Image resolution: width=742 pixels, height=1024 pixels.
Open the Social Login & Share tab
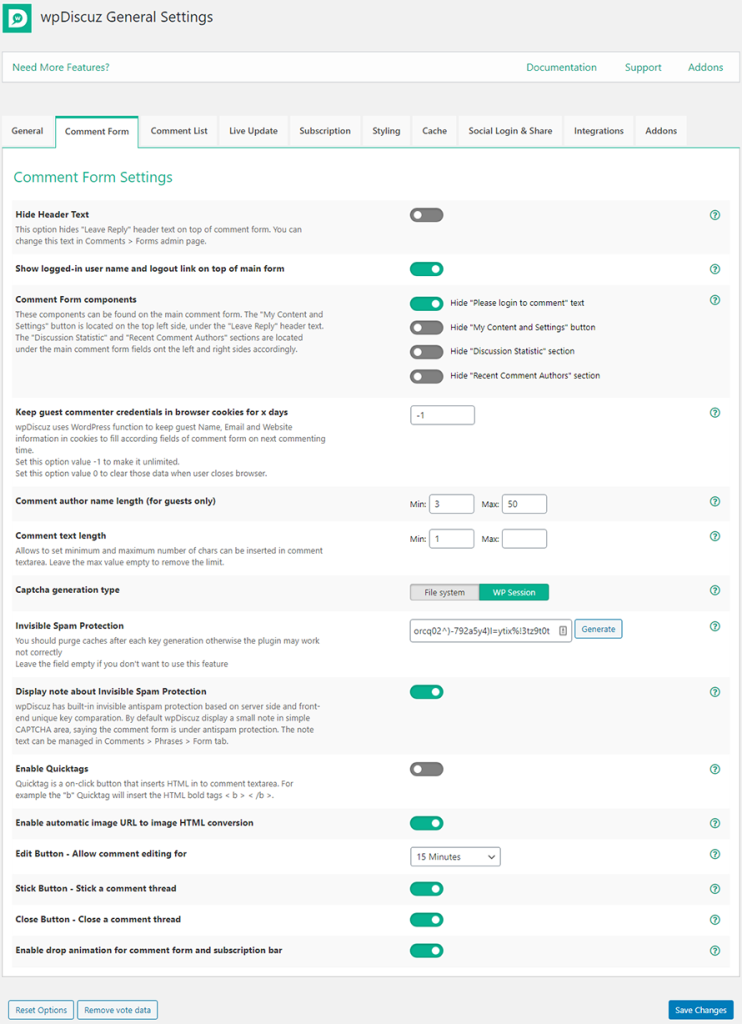tap(510, 131)
